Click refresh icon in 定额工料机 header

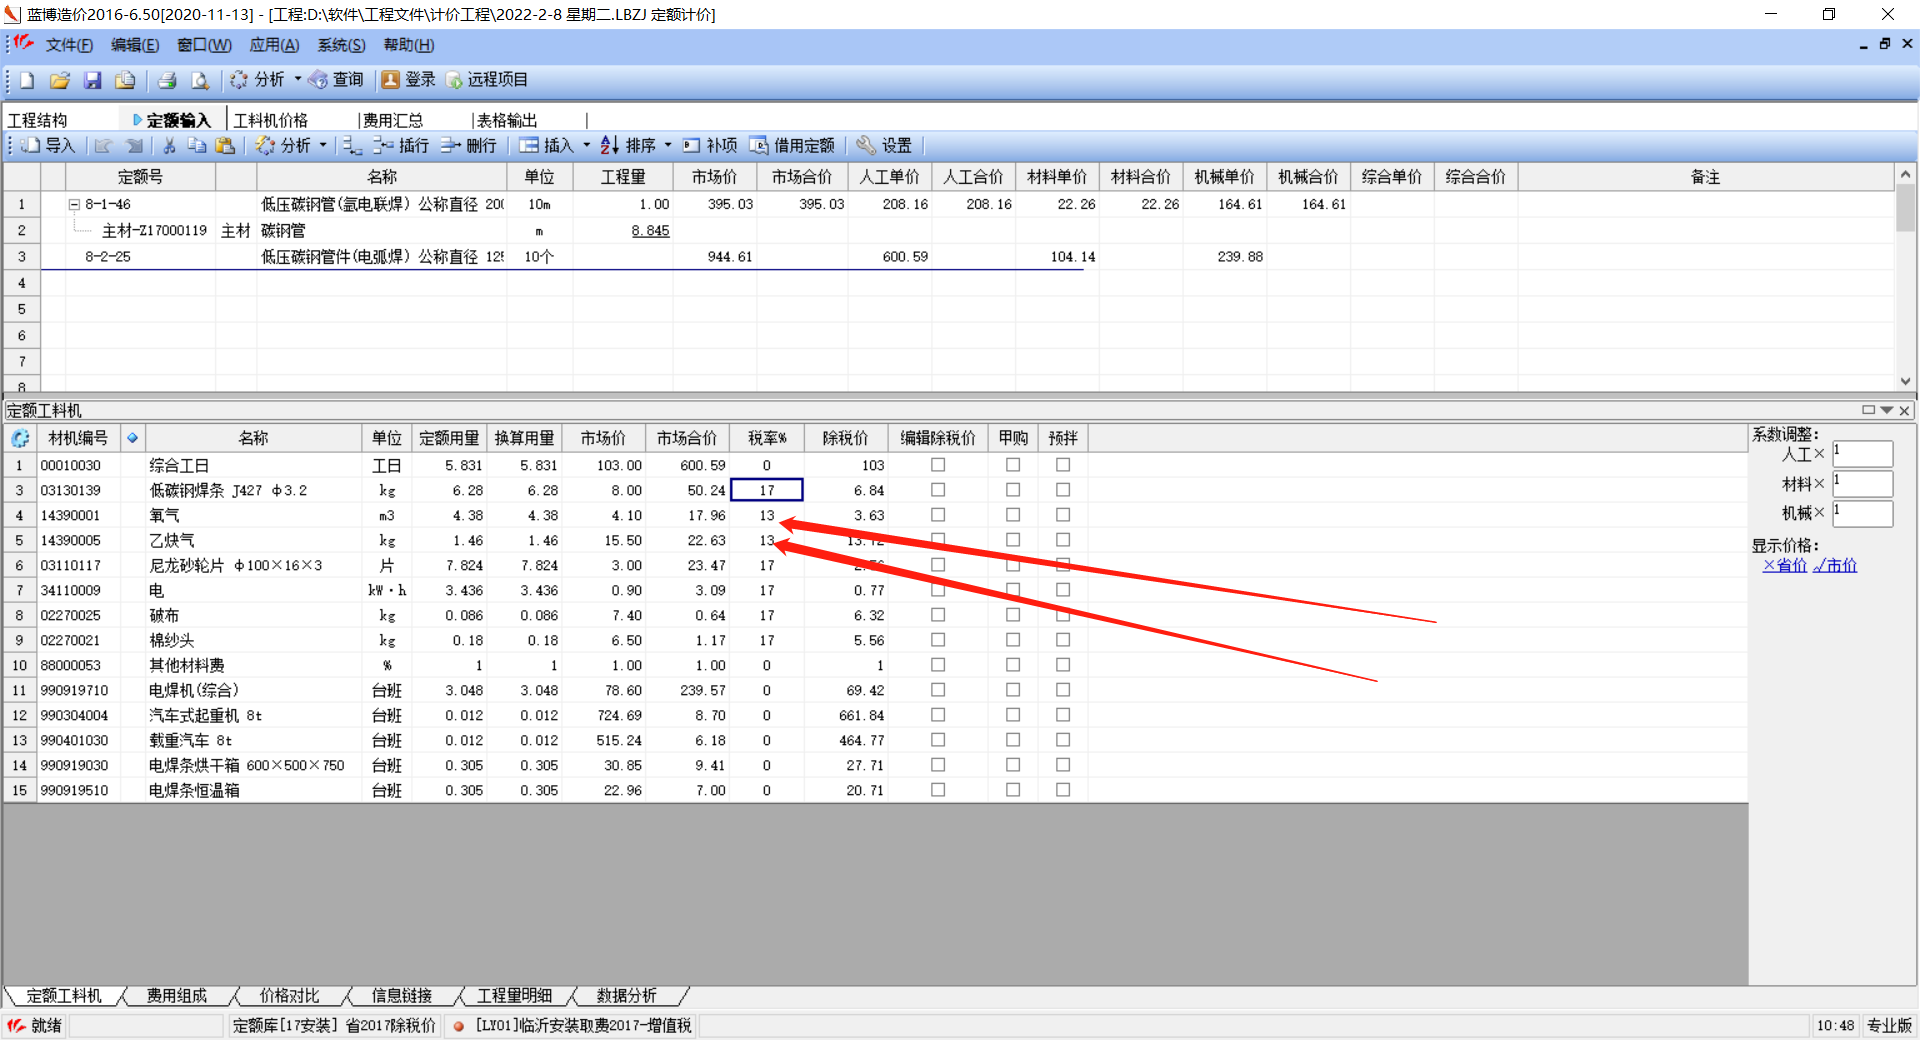pyautogui.click(x=20, y=438)
